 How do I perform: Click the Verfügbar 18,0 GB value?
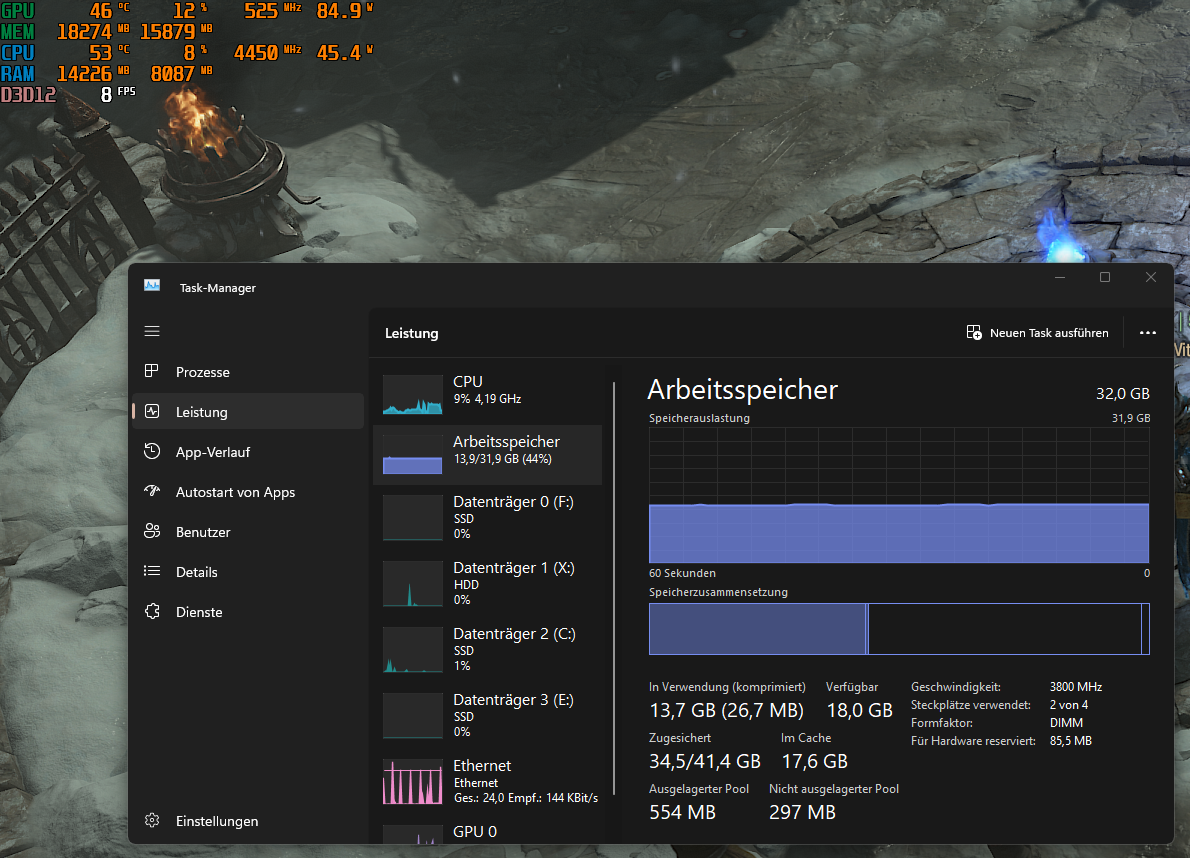859,710
